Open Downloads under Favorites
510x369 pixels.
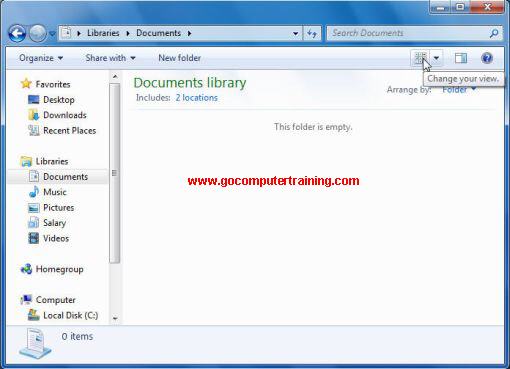65,115
